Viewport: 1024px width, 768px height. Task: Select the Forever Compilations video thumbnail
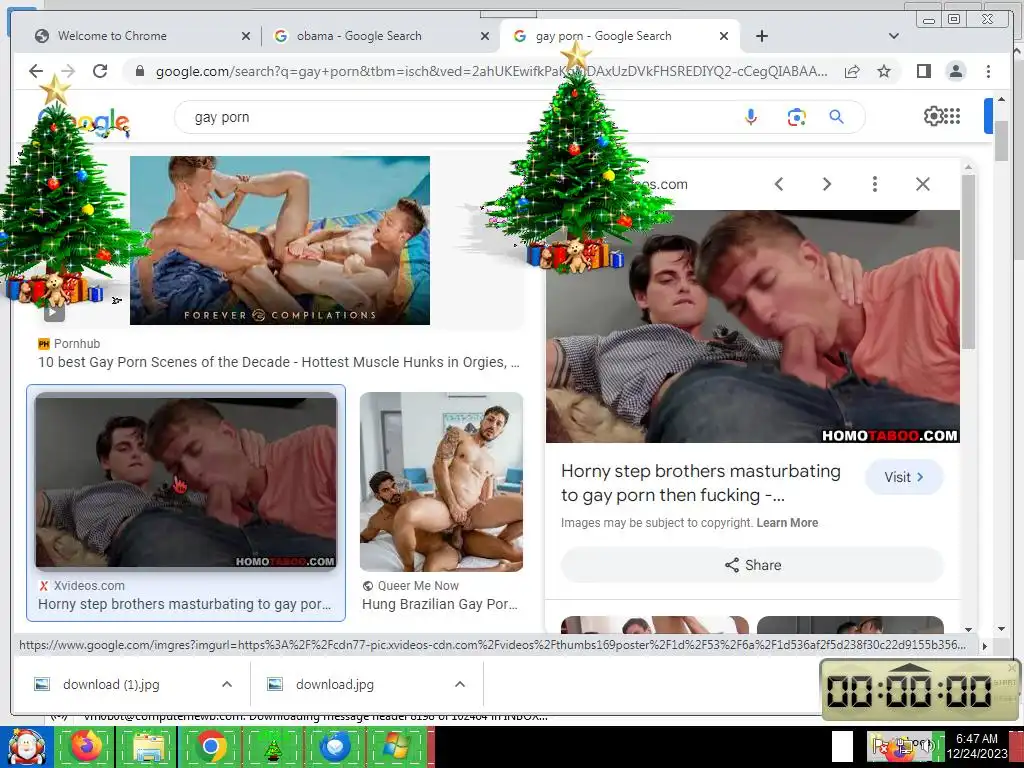click(x=280, y=240)
